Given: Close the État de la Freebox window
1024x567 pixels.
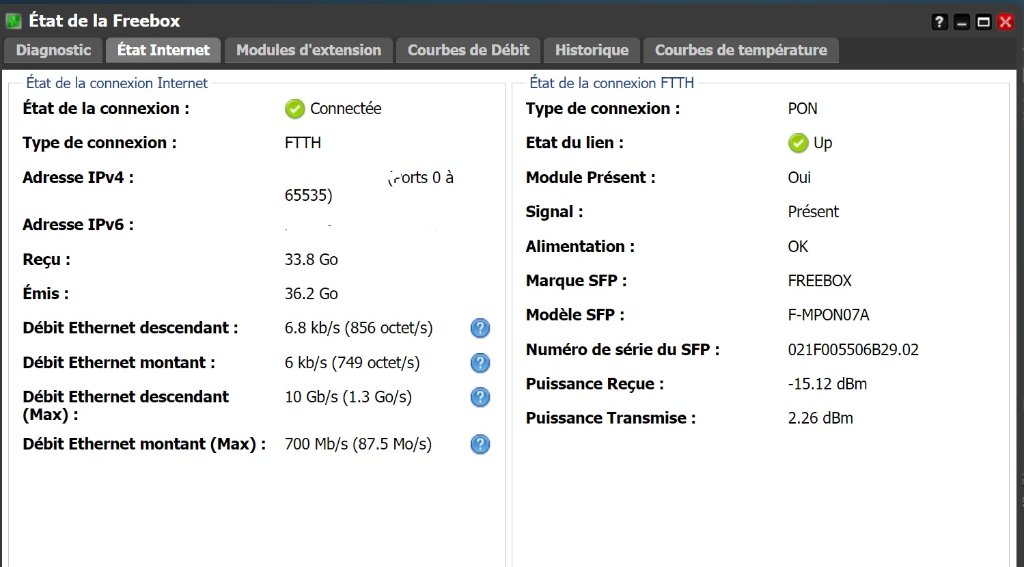Looking at the screenshot, I should click(x=1006, y=22).
